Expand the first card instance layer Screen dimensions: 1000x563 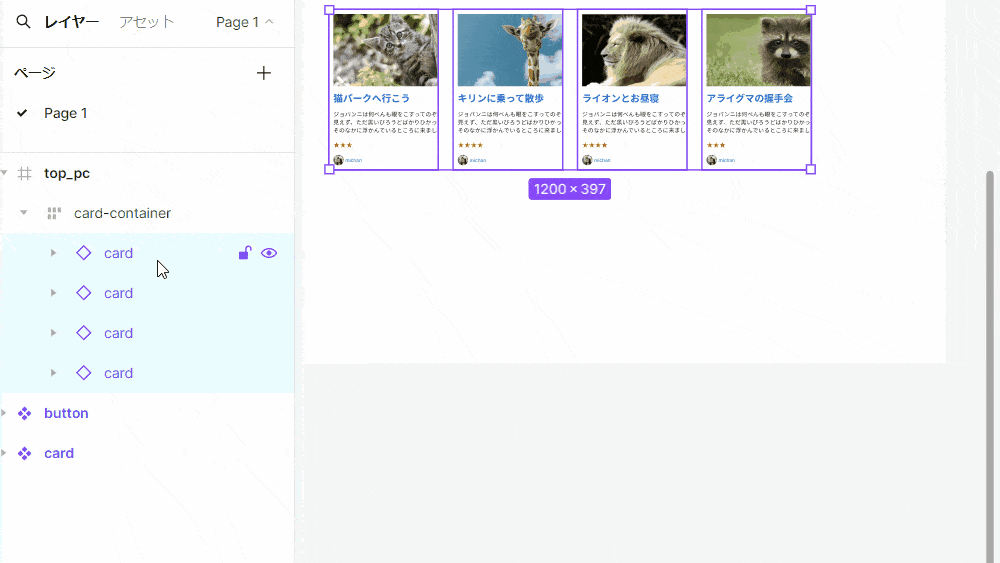click(54, 253)
